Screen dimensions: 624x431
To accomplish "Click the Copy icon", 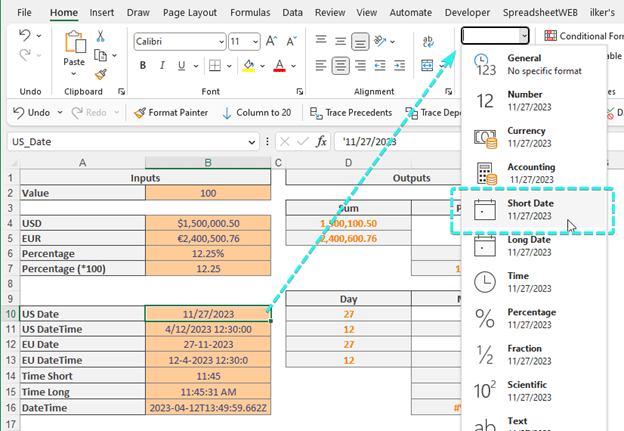I will coord(100,55).
